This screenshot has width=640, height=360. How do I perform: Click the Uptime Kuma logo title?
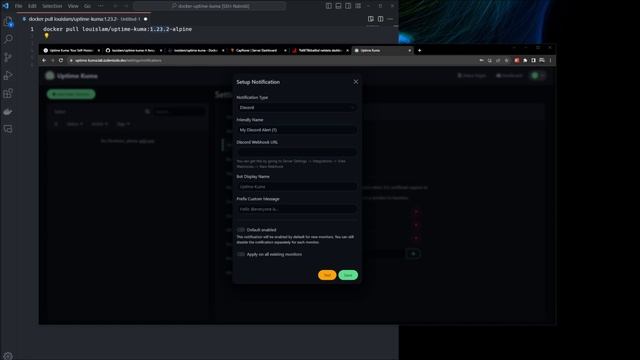point(72,76)
